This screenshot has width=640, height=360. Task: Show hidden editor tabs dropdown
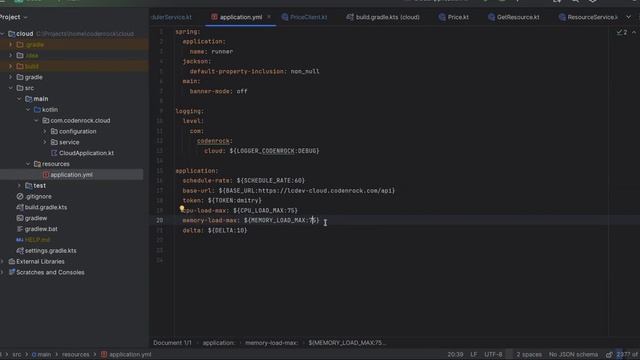point(629,17)
